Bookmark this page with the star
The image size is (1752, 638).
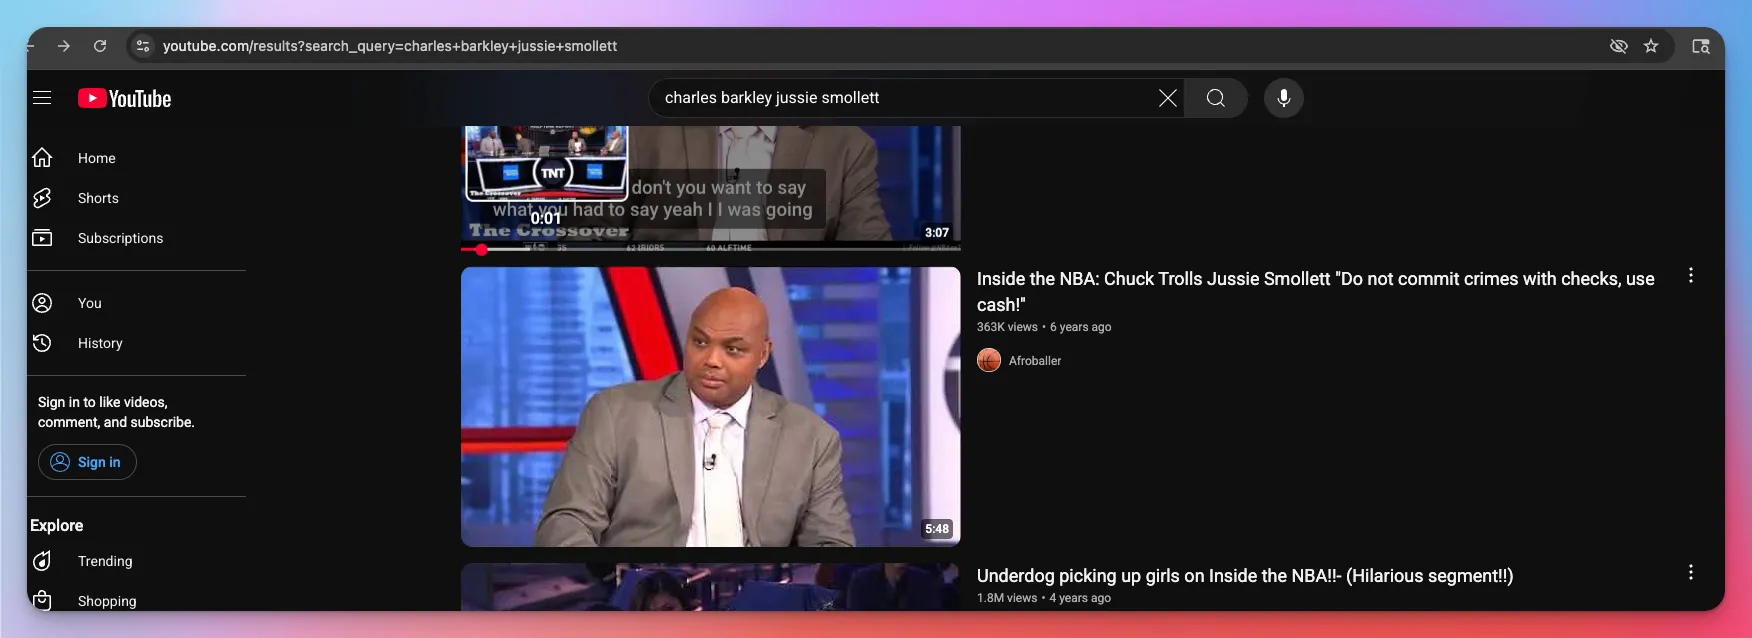click(x=1651, y=46)
